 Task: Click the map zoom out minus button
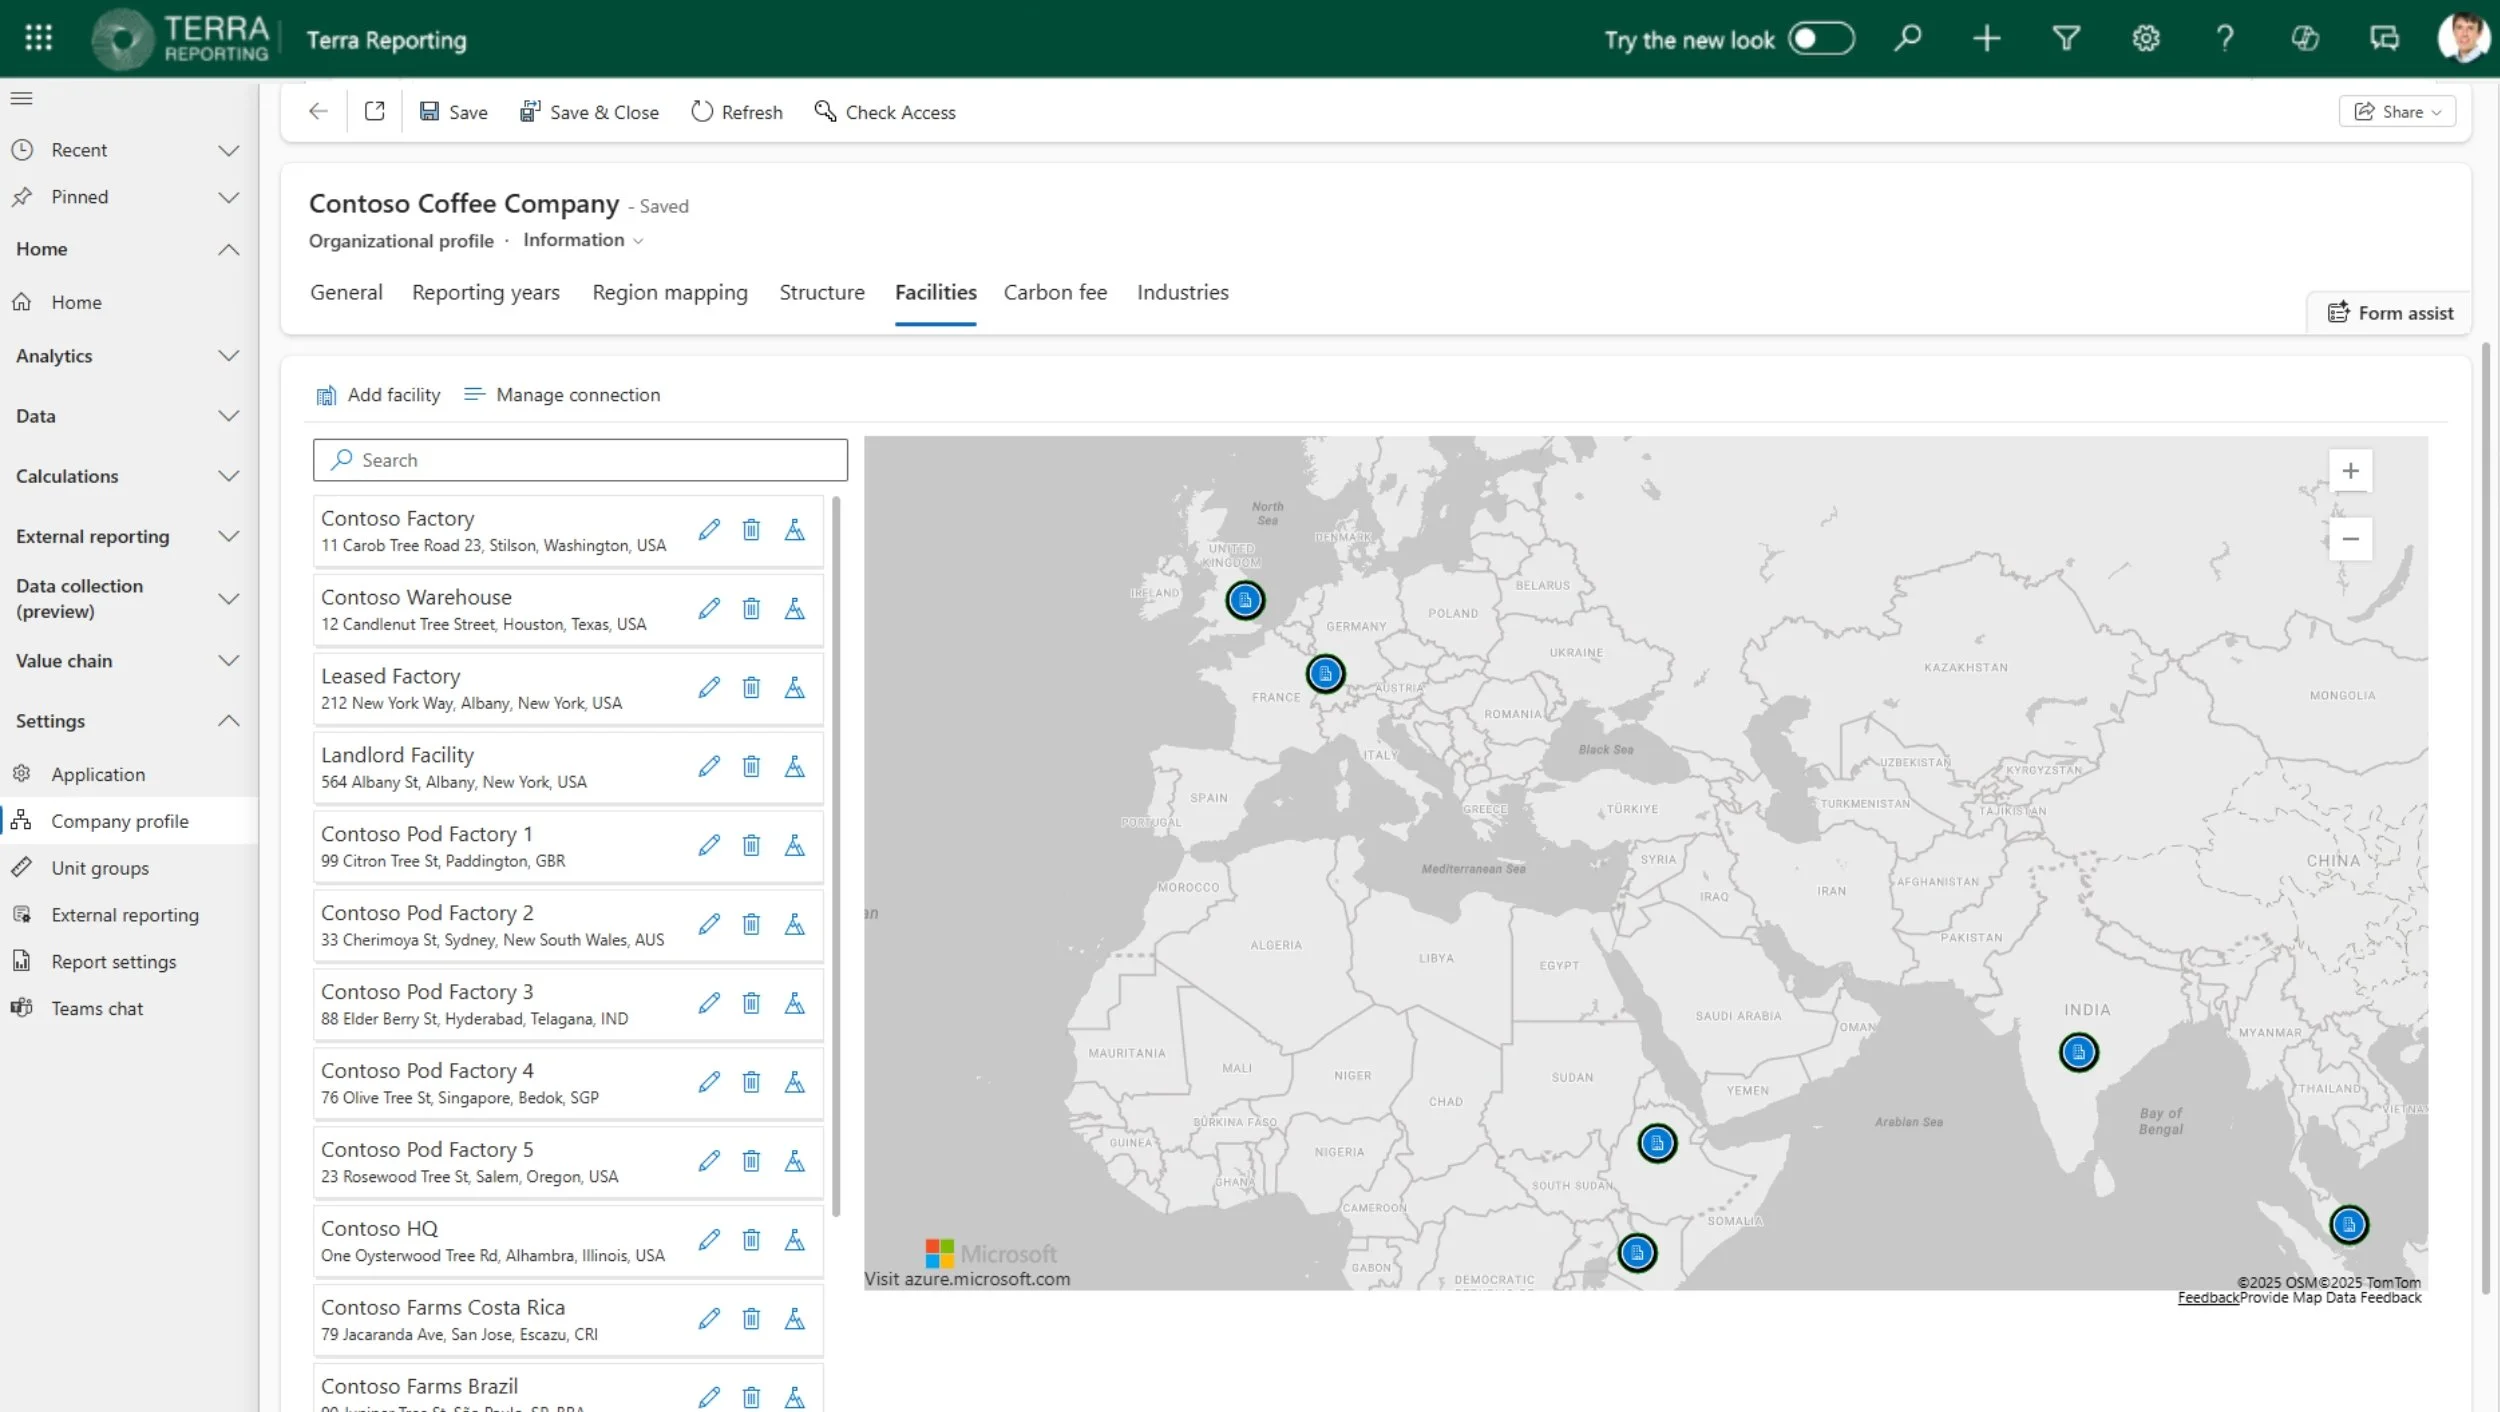[x=2350, y=540]
